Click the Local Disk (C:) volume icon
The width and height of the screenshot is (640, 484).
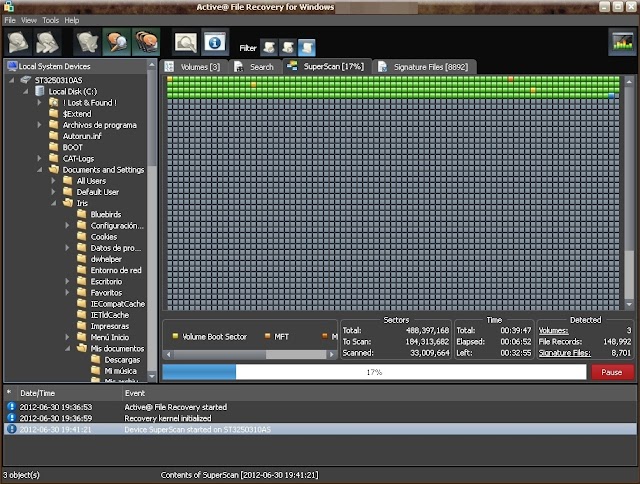coord(40,91)
